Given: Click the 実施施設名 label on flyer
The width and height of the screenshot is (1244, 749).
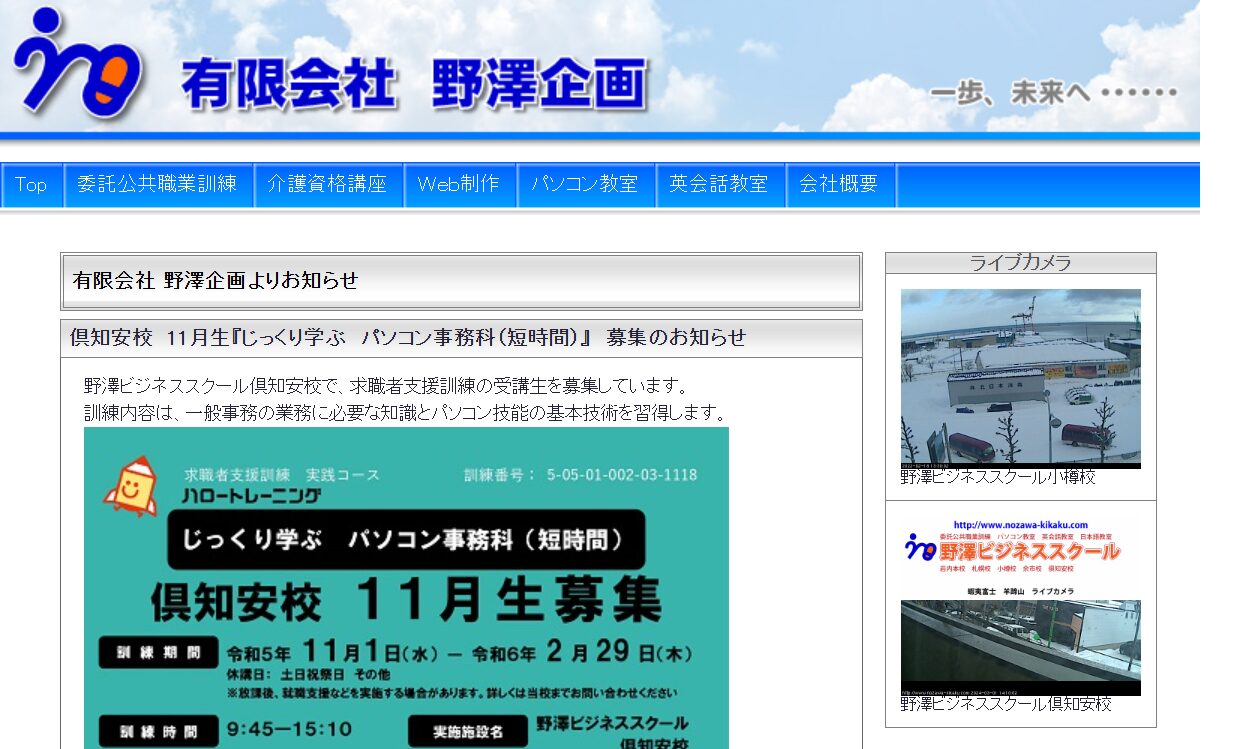Looking at the screenshot, I should coord(468,731).
